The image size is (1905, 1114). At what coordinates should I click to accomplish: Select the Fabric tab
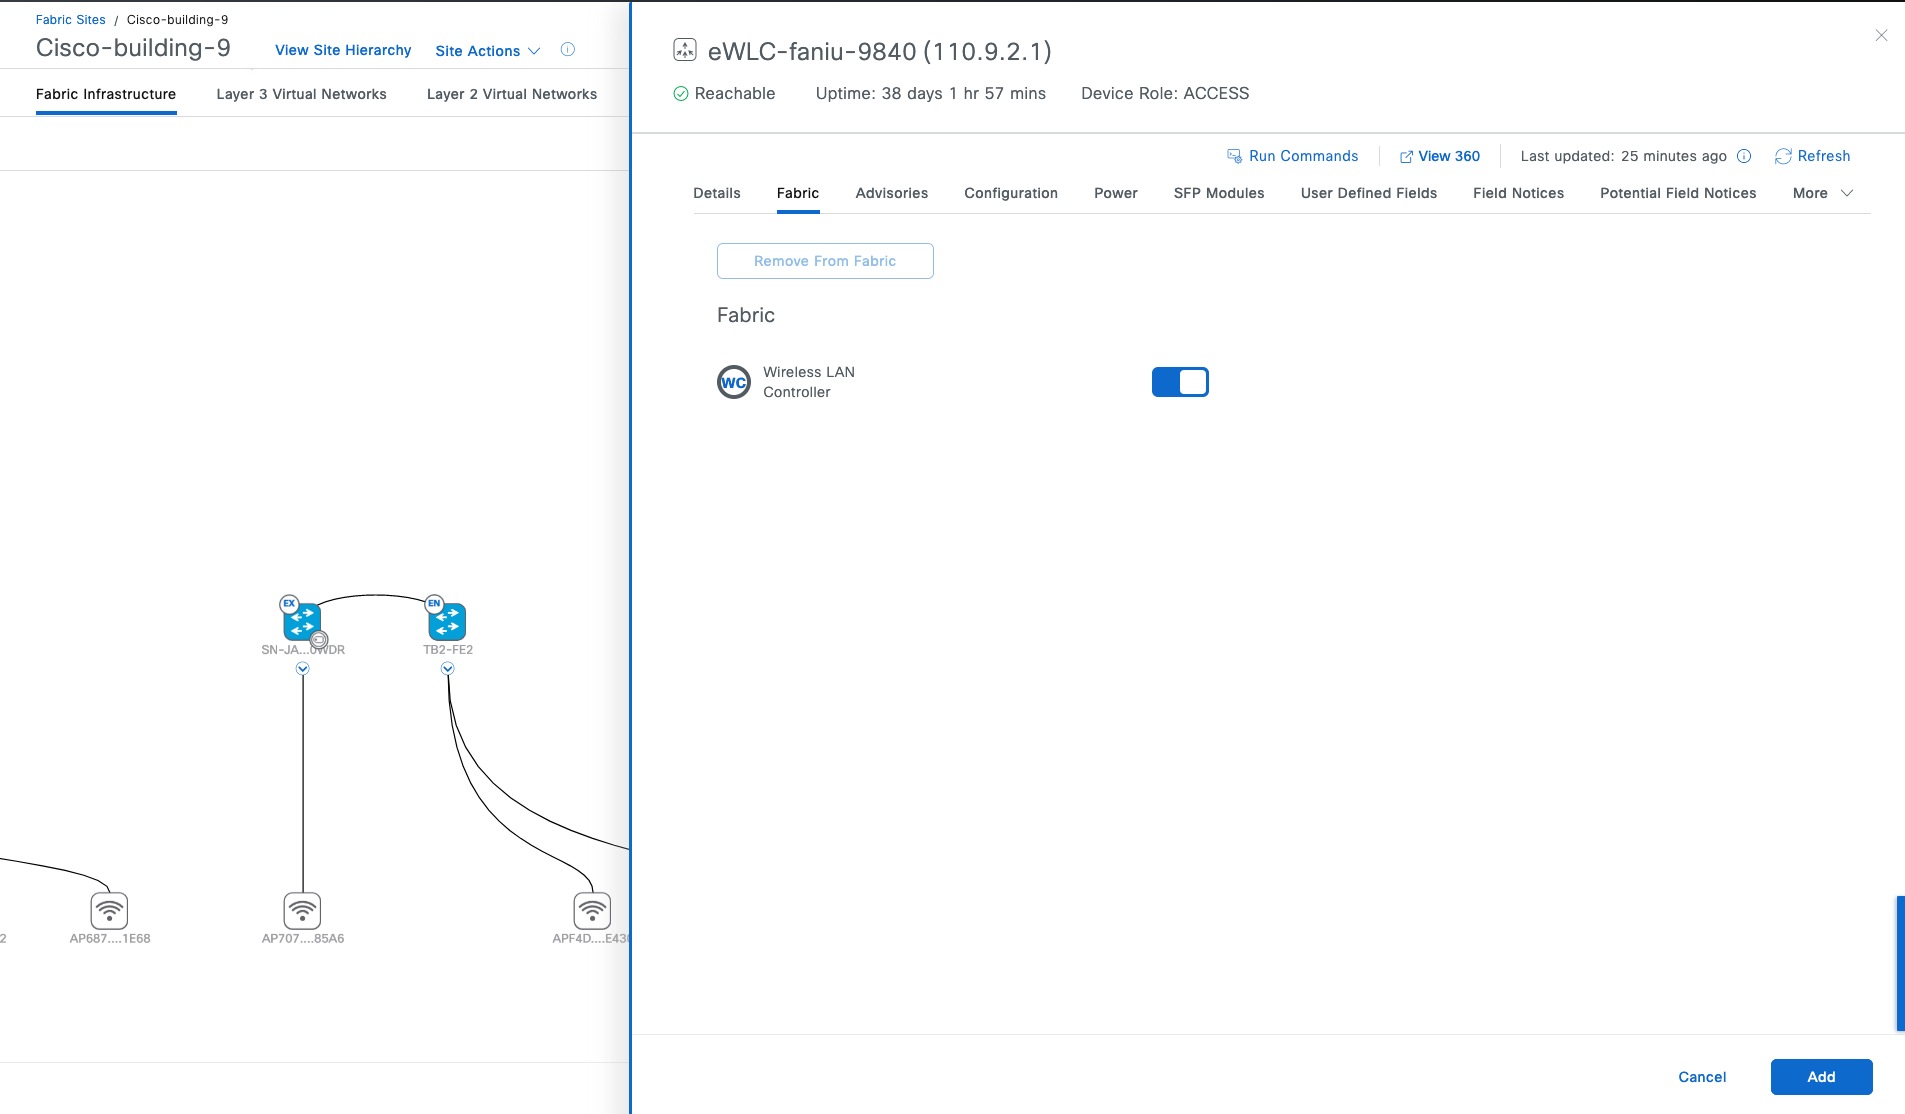click(798, 193)
